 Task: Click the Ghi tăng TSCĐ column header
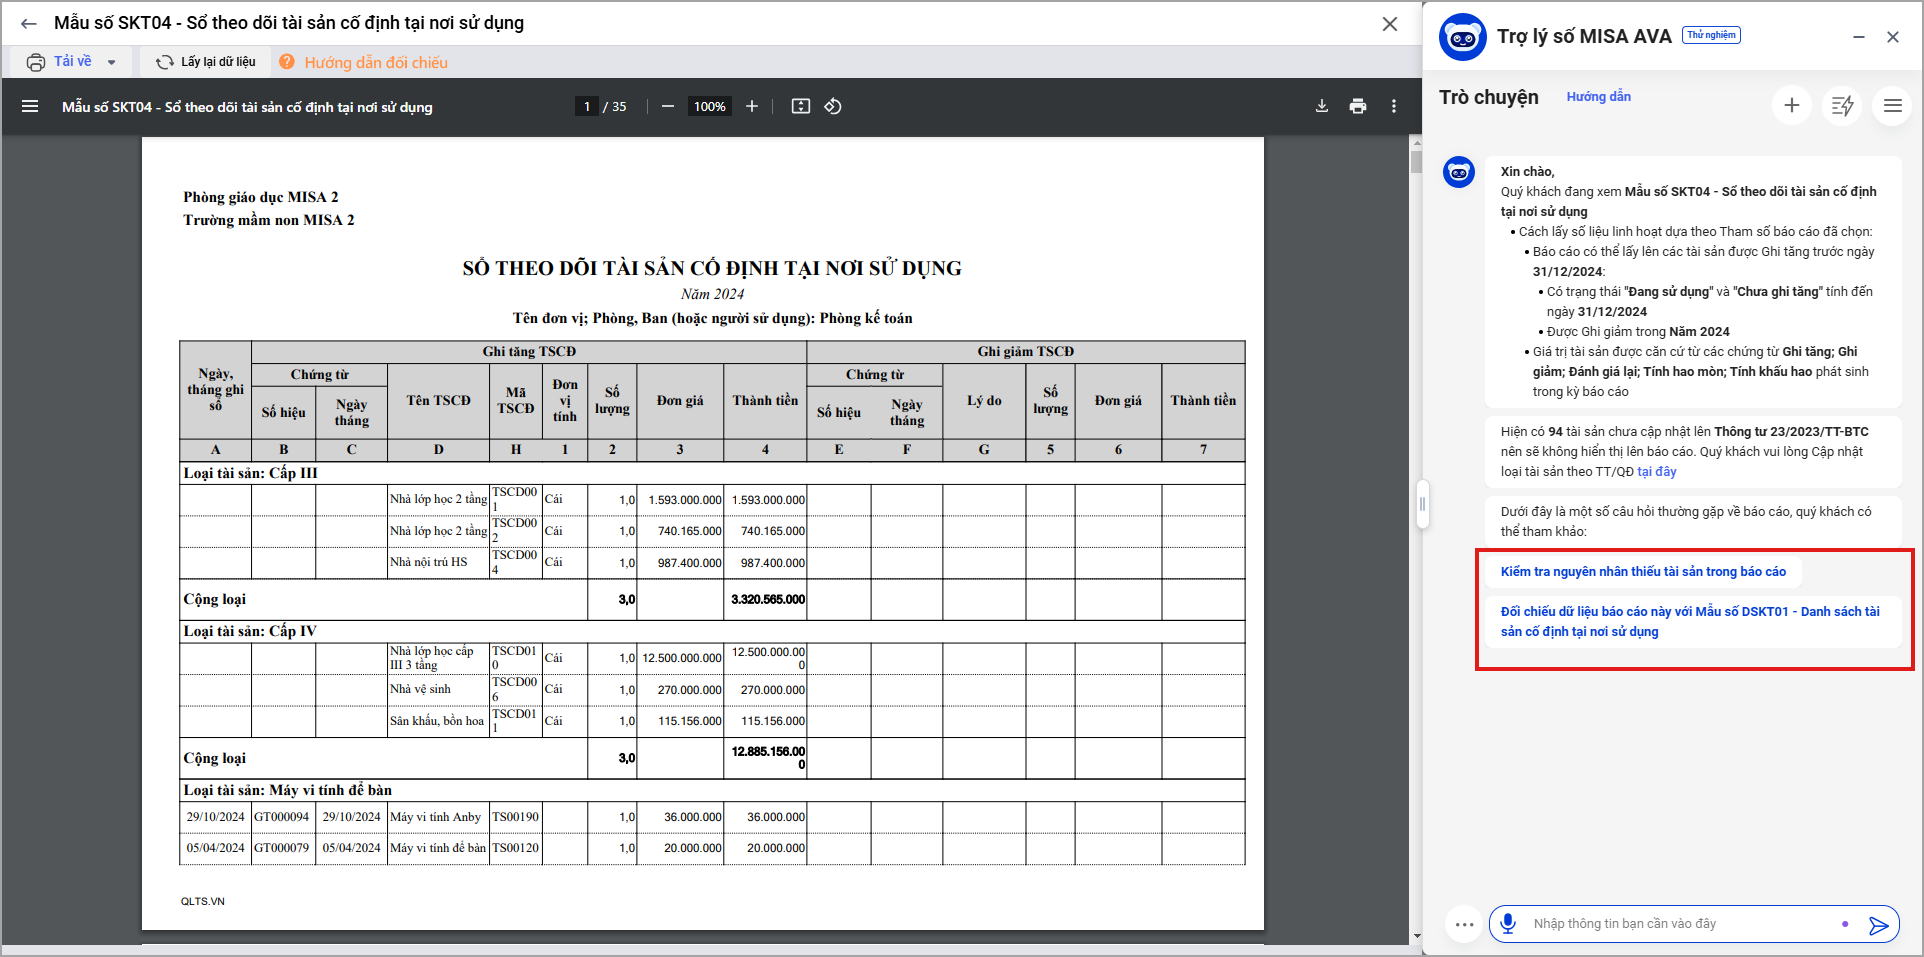(529, 352)
